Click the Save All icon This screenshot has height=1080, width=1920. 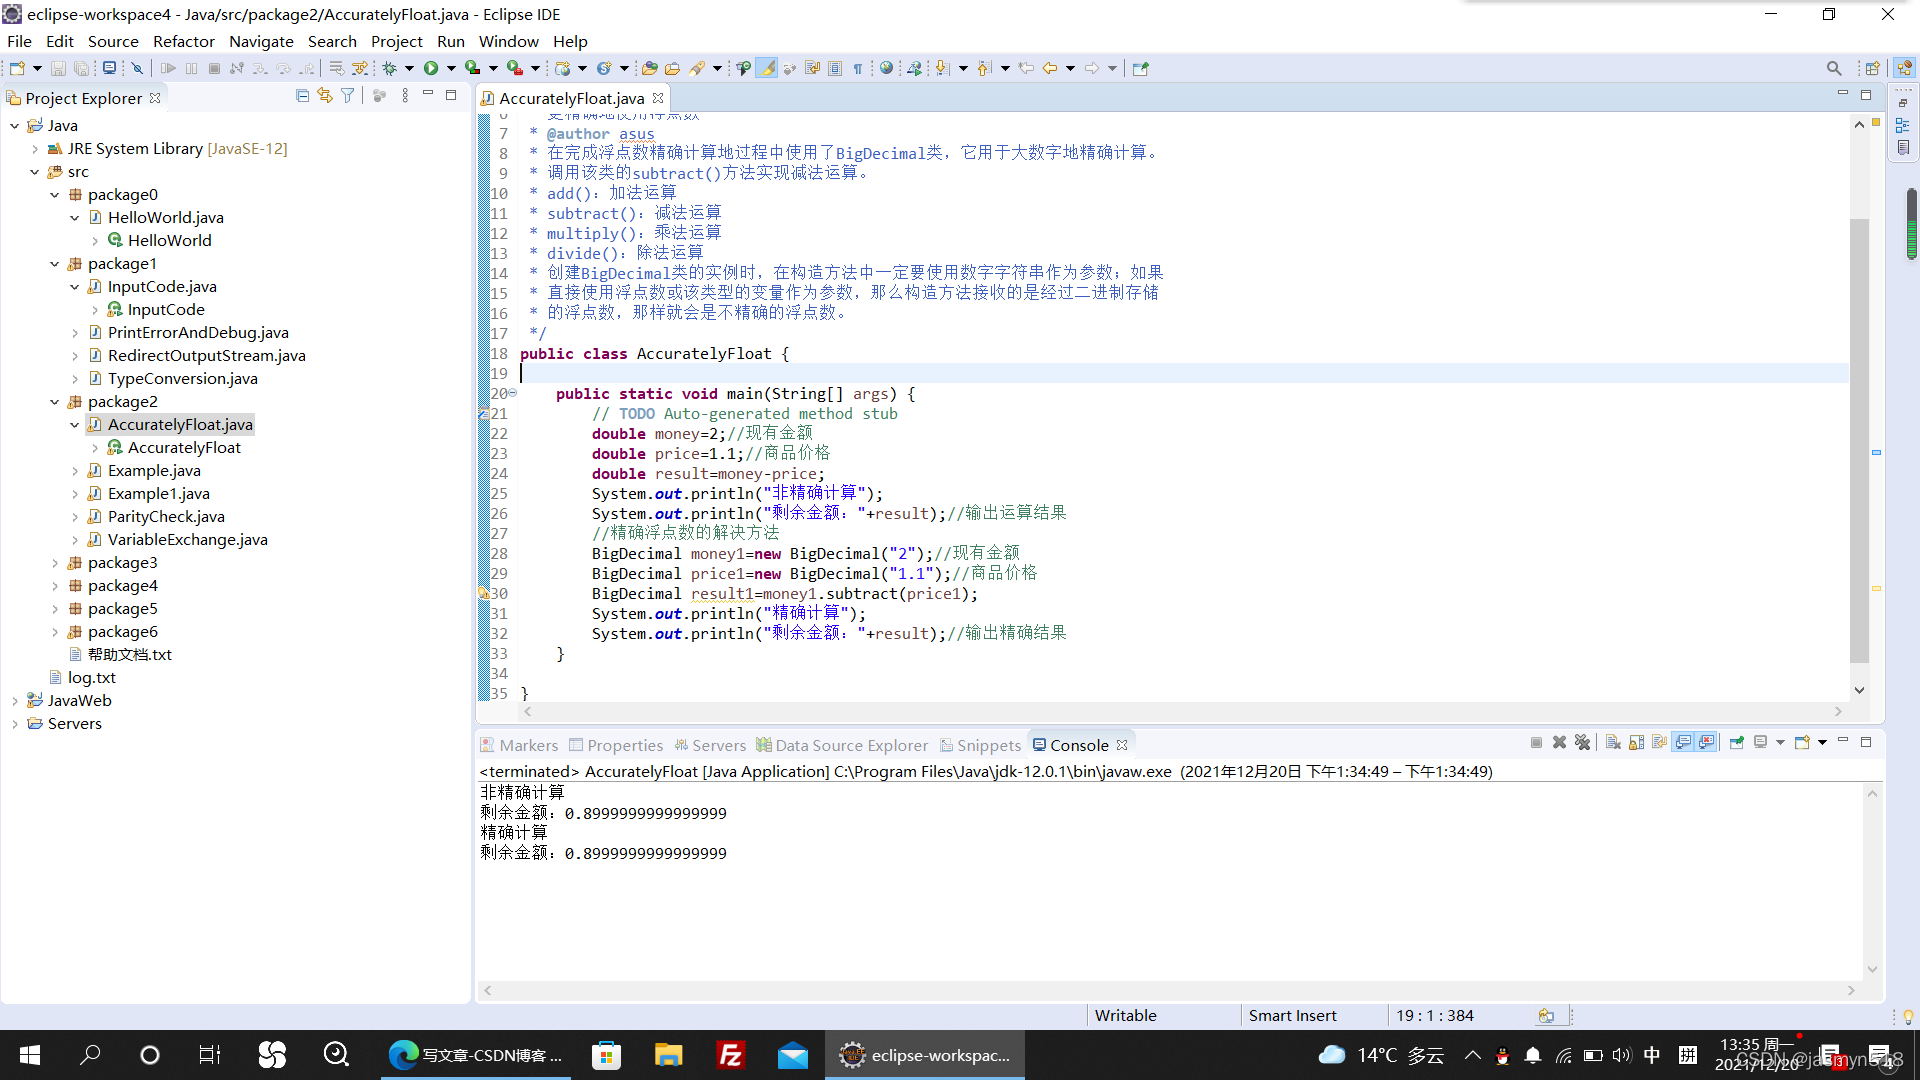point(82,68)
